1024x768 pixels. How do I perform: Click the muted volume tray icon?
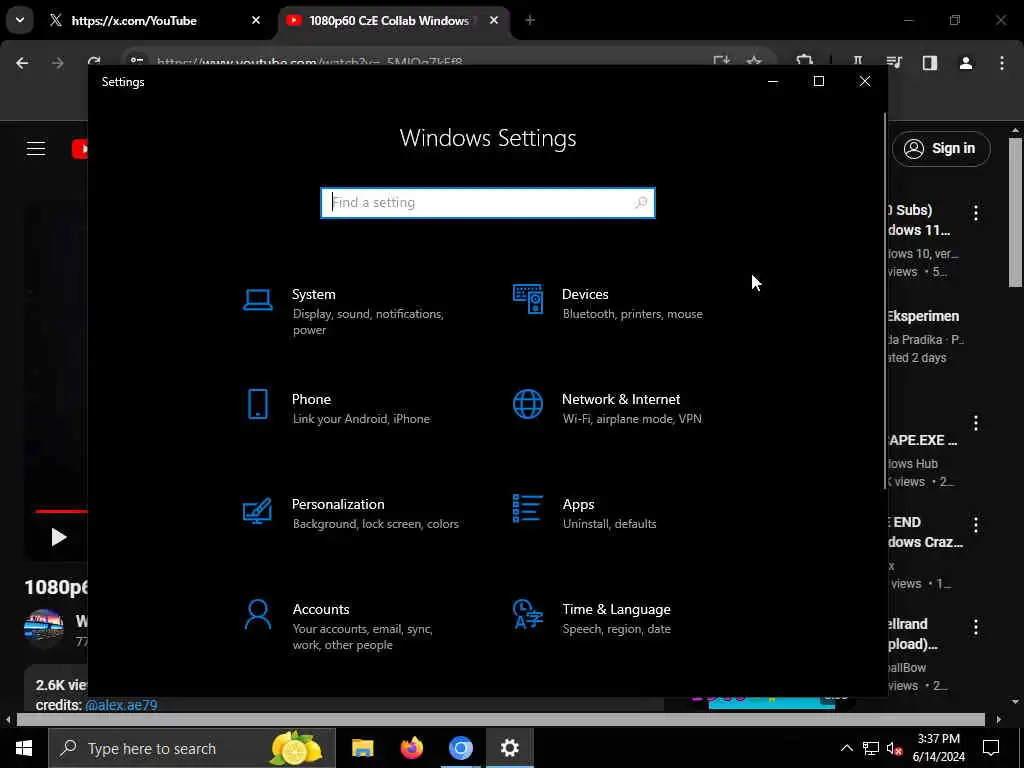click(894, 748)
